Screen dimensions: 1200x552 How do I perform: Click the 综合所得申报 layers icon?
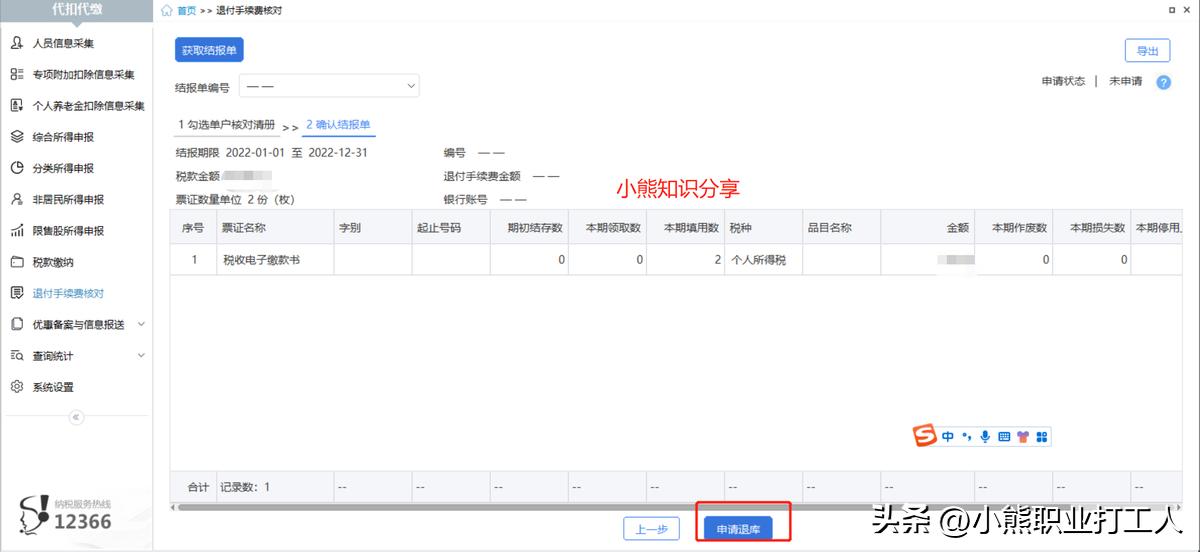[17, 137]
